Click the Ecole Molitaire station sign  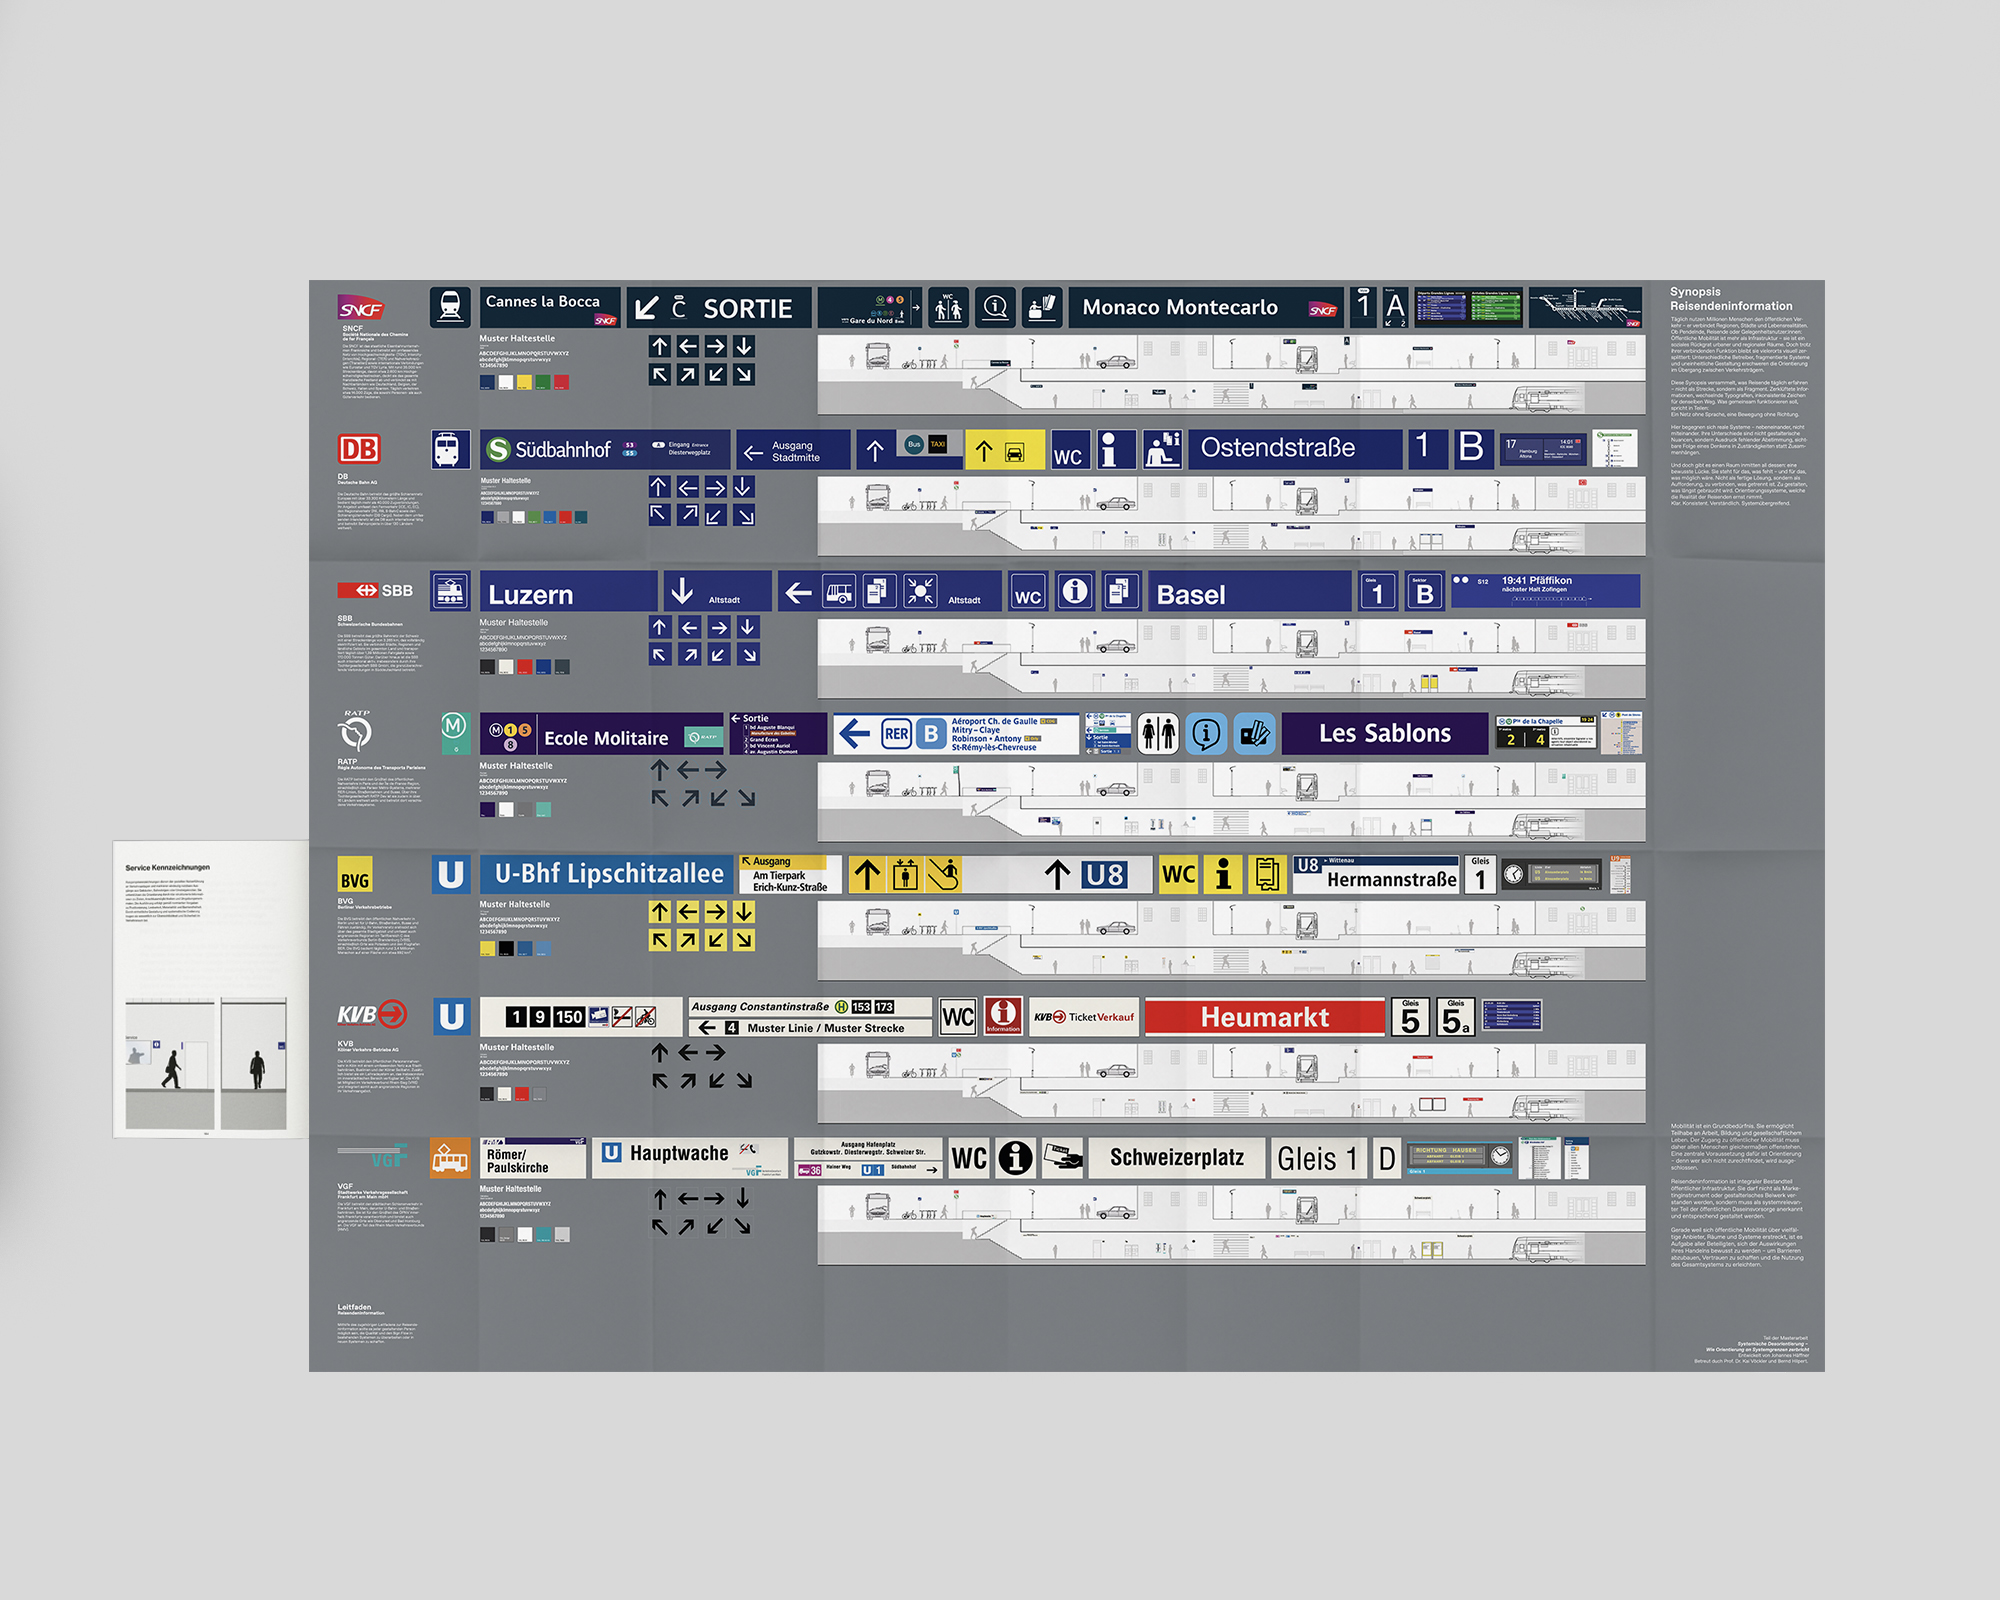click(601, 734)
